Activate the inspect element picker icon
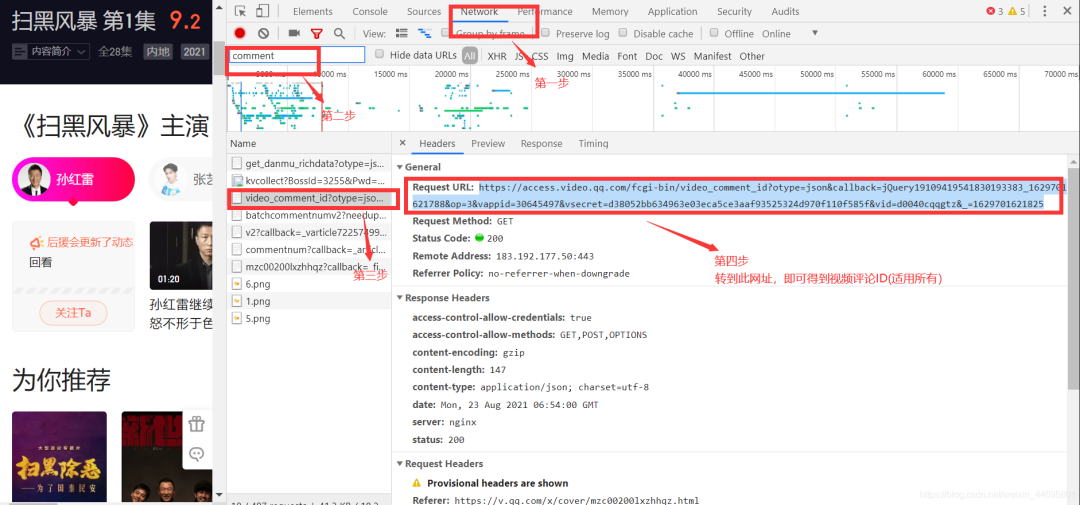Viewport: 1080px width, 505px height. [240, 11]
